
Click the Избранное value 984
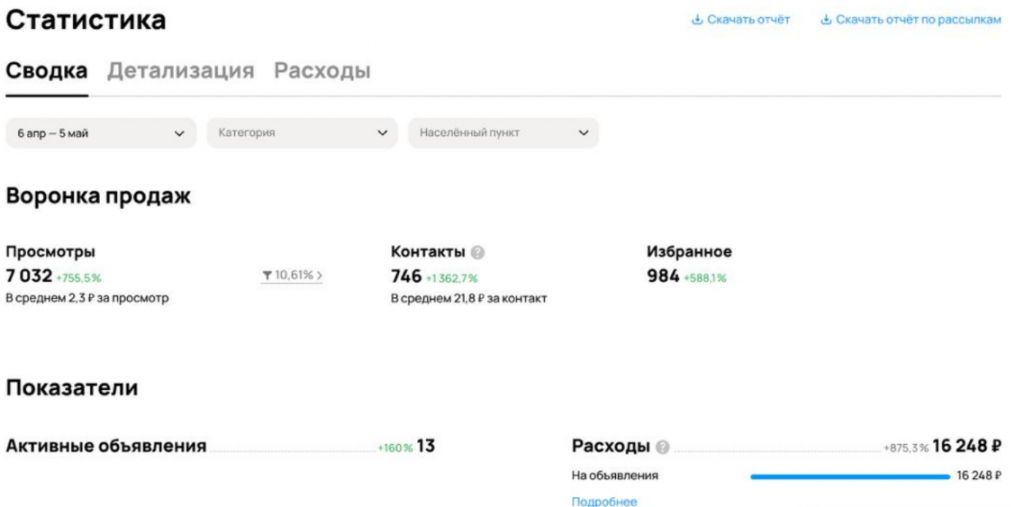663,276
